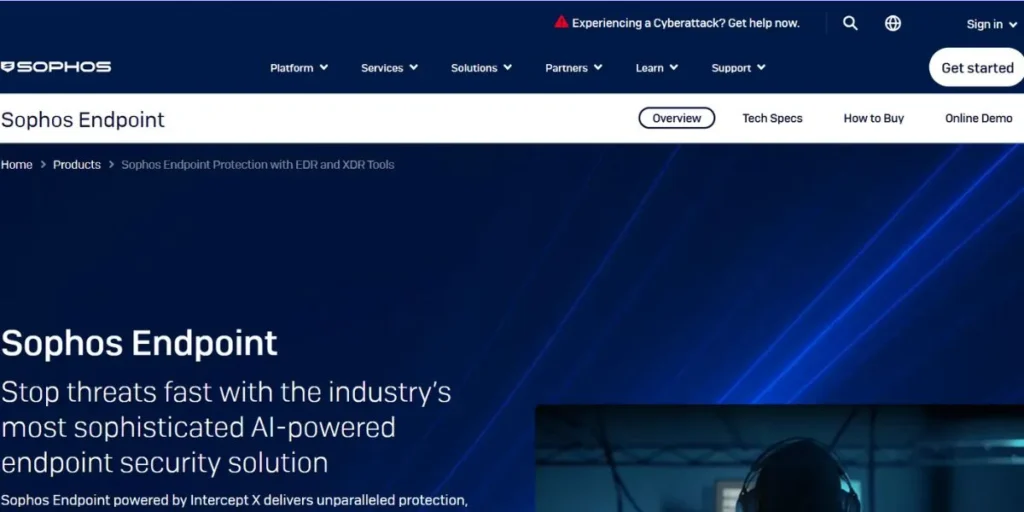The height and width of the screenshot is (512, 1024).
Task: Expand the Support menu
Action: (738, 68)
